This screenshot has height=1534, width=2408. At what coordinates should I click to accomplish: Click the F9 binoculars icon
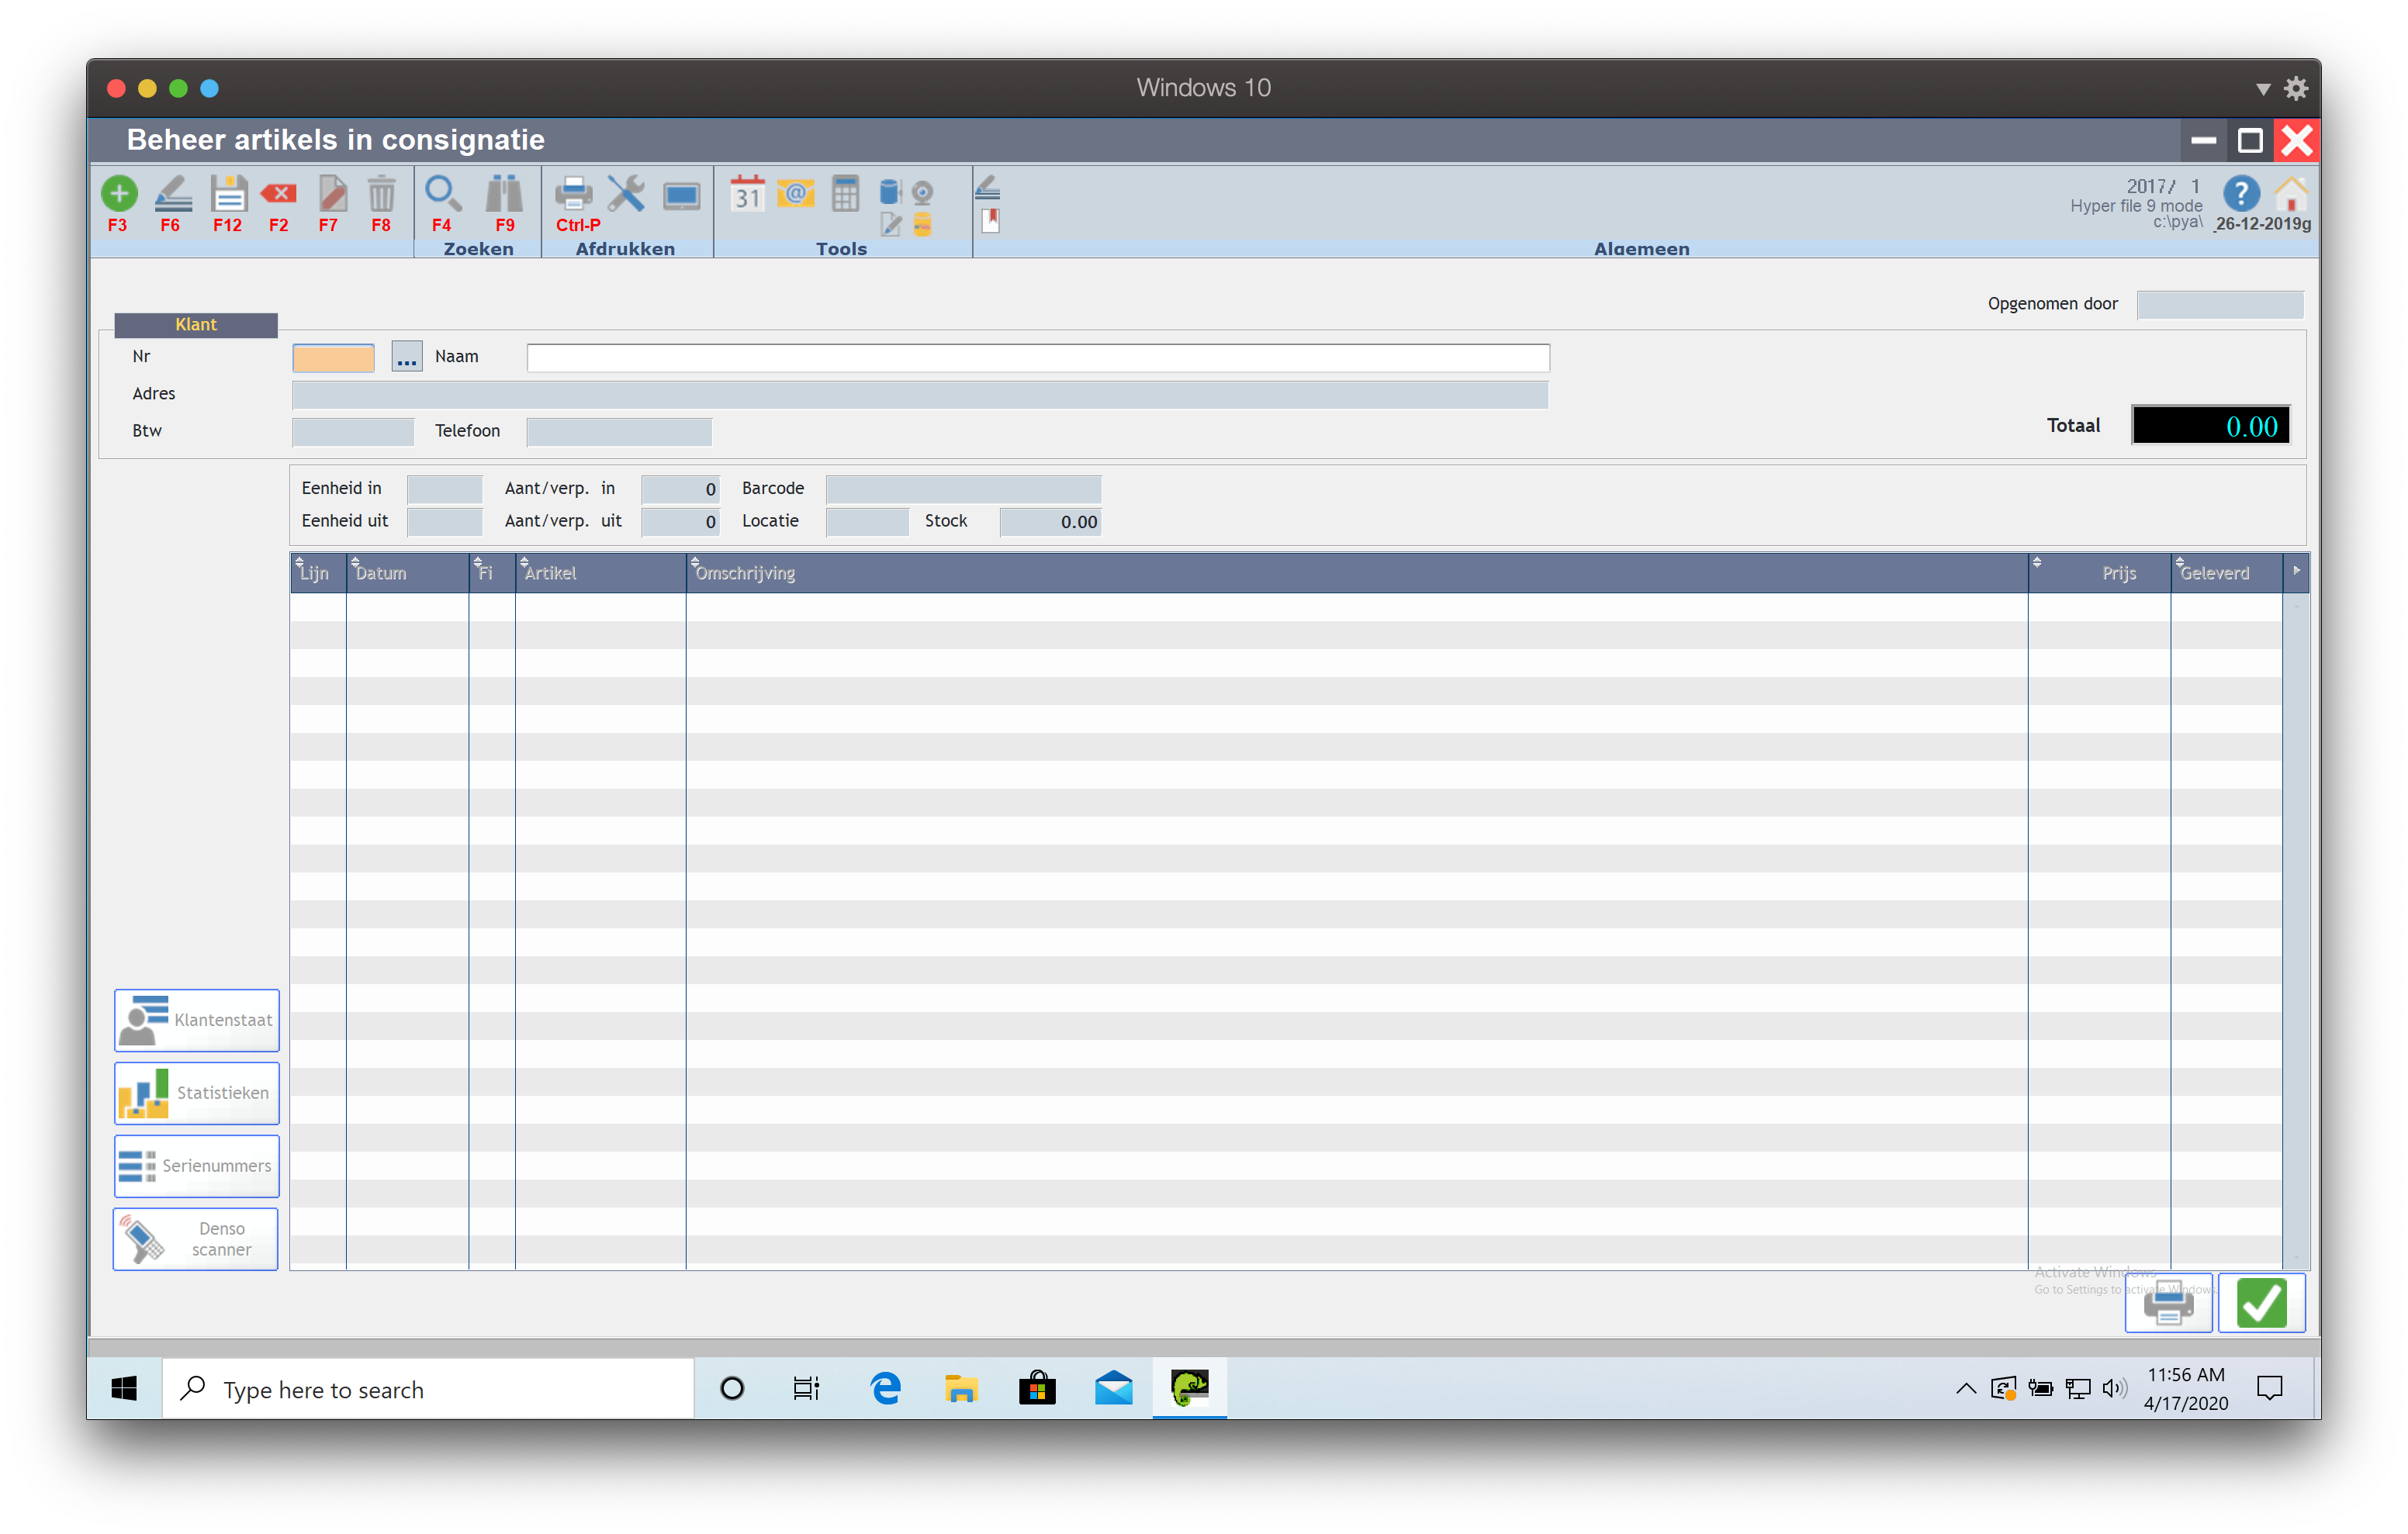click(504, 194)
